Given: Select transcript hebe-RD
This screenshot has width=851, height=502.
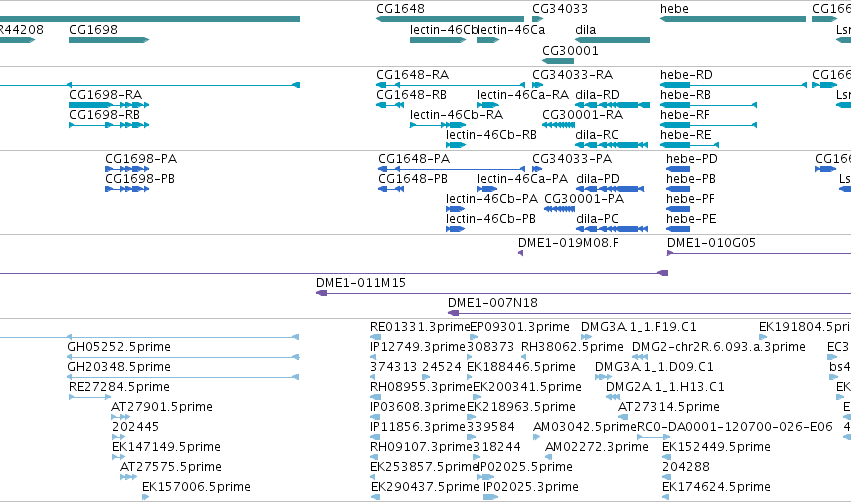Looking at the screenshot, I should coord(686,74).
